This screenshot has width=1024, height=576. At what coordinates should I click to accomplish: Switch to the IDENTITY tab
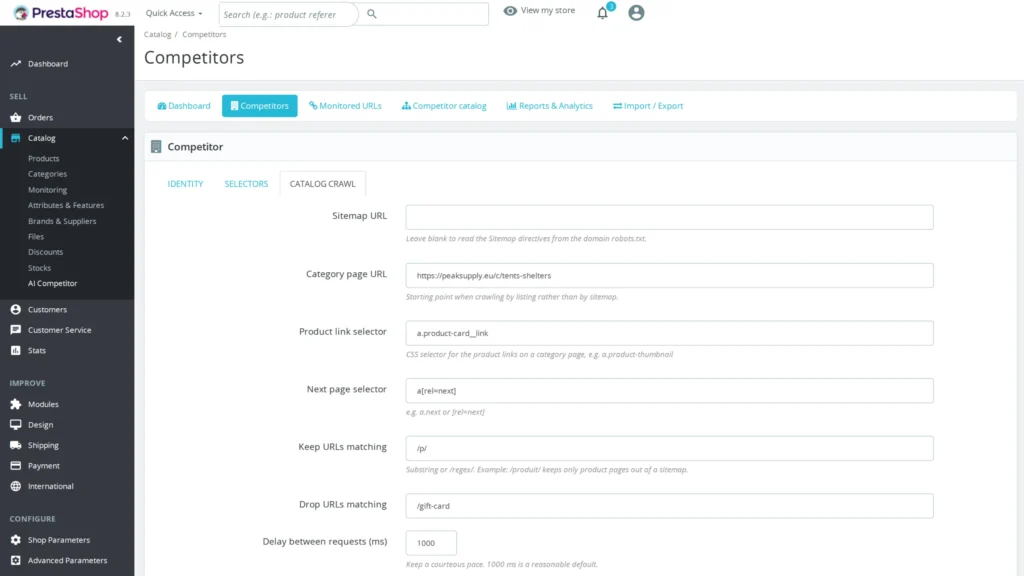pos(185,184)
